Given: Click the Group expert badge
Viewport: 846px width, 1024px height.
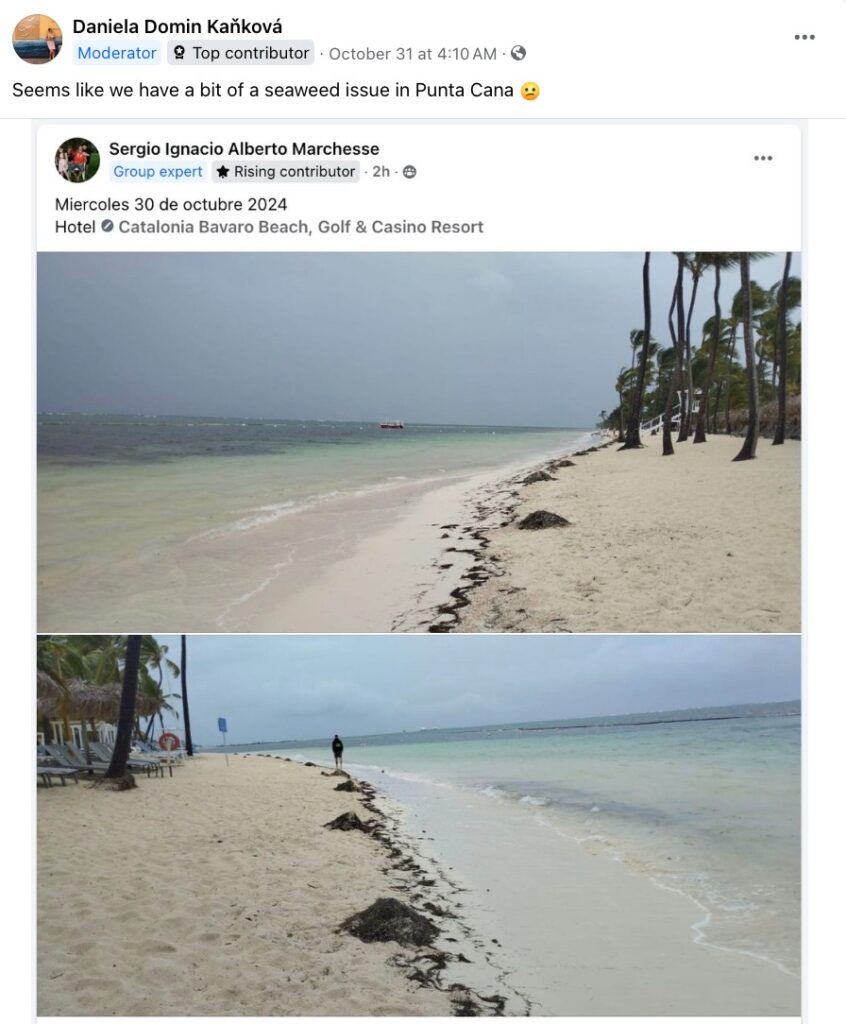Looking at the screenshot, I should [158, 172].
